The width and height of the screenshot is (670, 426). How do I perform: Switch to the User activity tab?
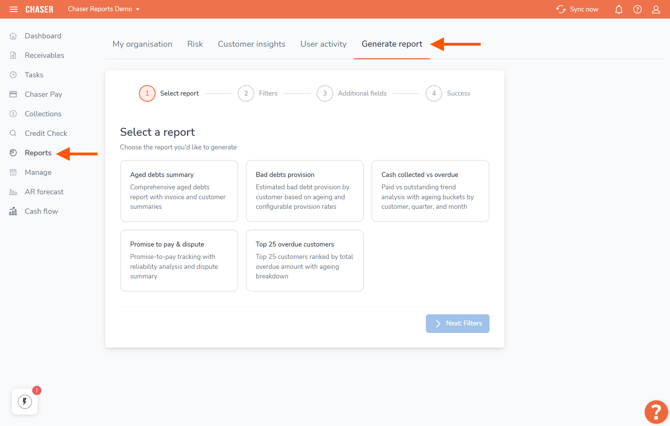(x=323, y=44)
